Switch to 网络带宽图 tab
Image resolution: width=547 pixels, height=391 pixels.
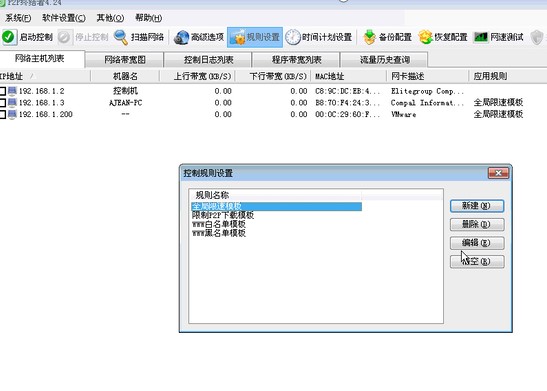(x=125, y=60)
